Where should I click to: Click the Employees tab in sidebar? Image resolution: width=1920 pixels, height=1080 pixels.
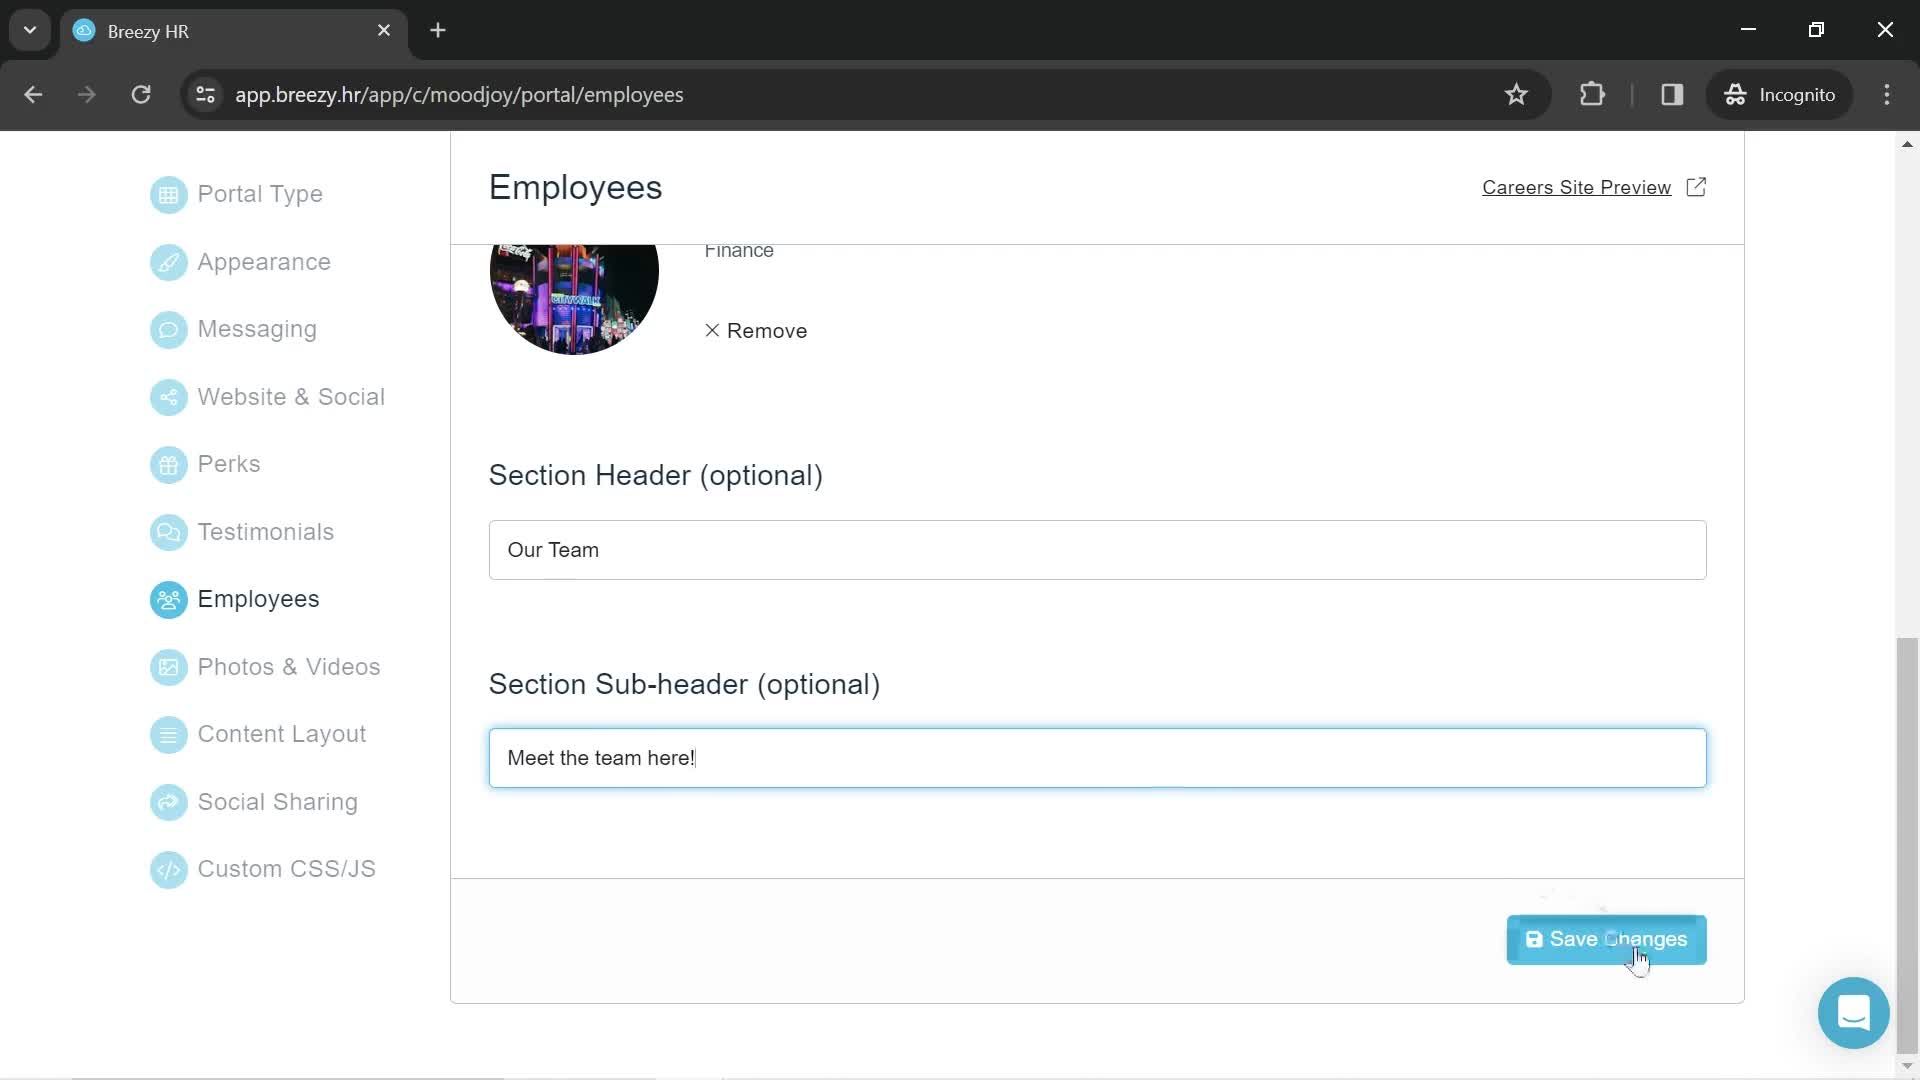(x=258, y=599)
